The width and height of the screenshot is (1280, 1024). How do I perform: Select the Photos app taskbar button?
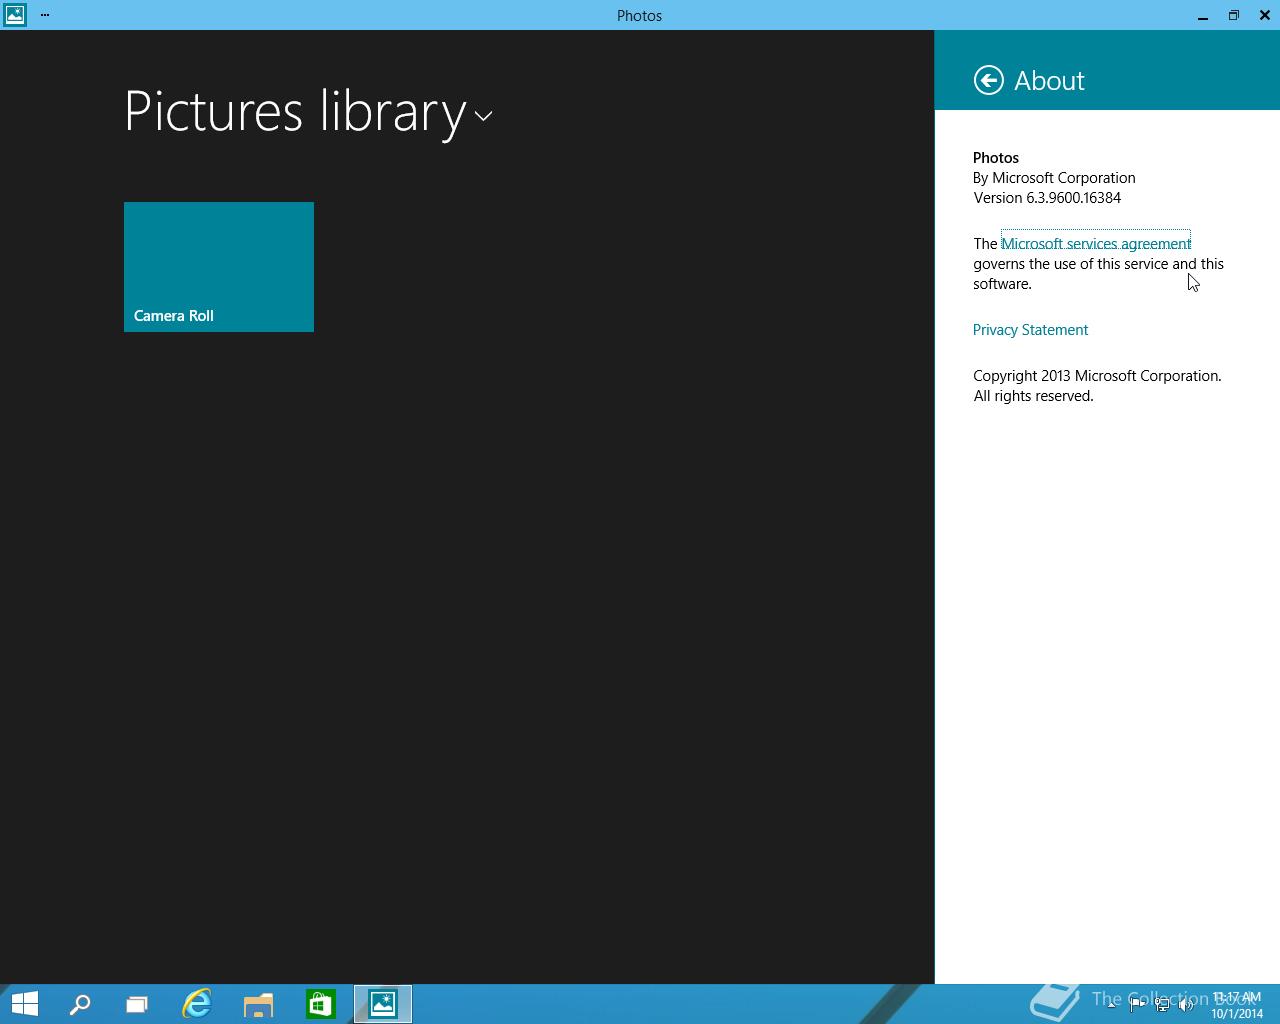point(383,1004)
